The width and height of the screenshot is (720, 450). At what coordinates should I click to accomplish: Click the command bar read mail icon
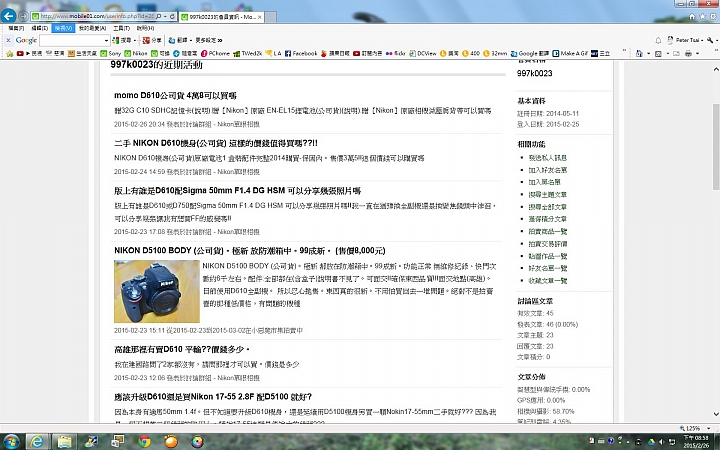coord(676,53)
